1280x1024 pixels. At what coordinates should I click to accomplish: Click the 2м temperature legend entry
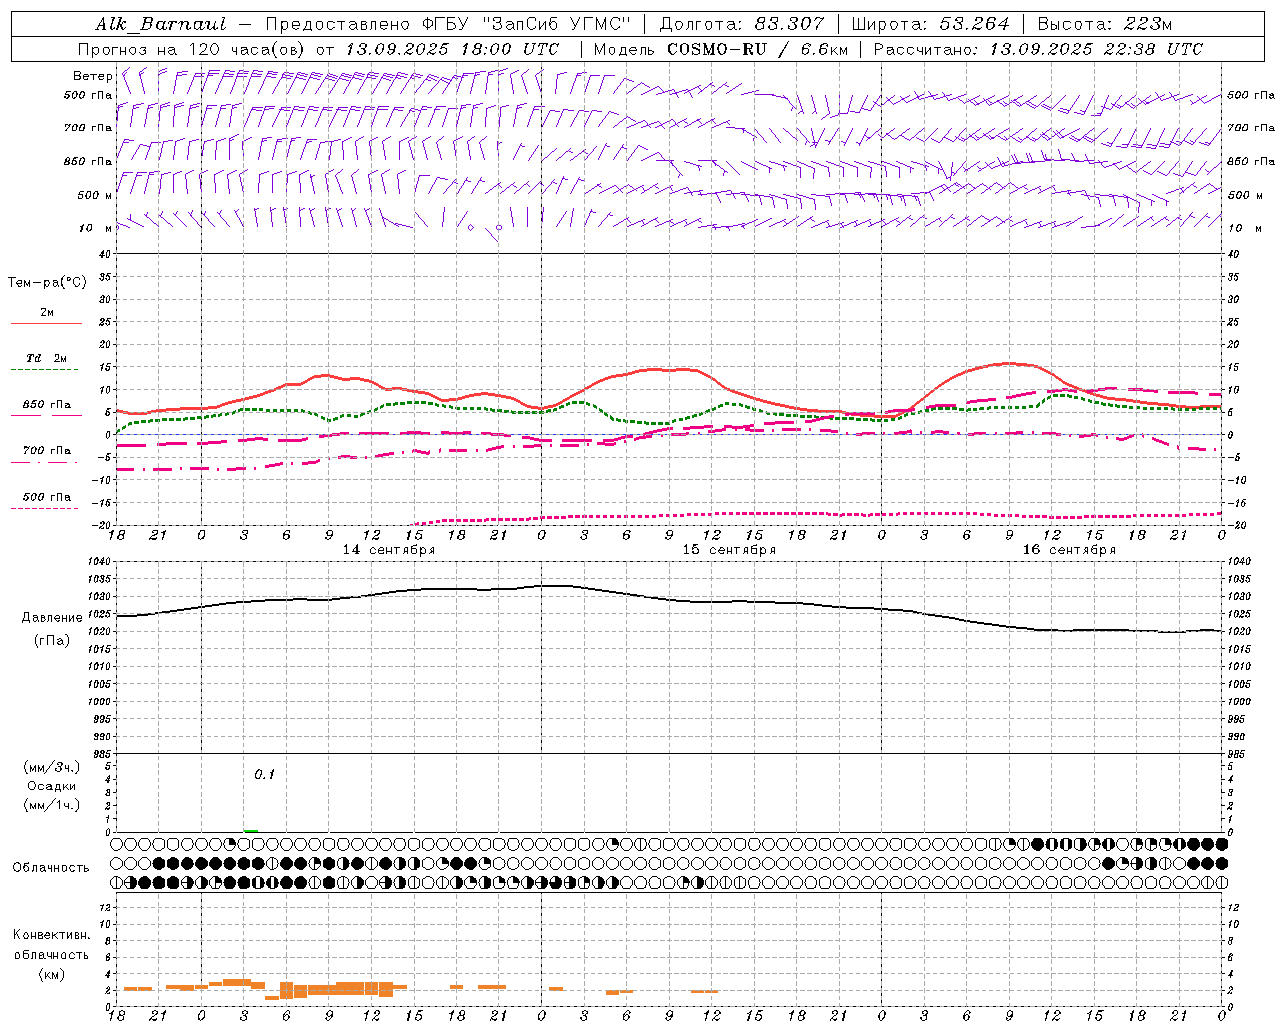click(x=47, y=313)
